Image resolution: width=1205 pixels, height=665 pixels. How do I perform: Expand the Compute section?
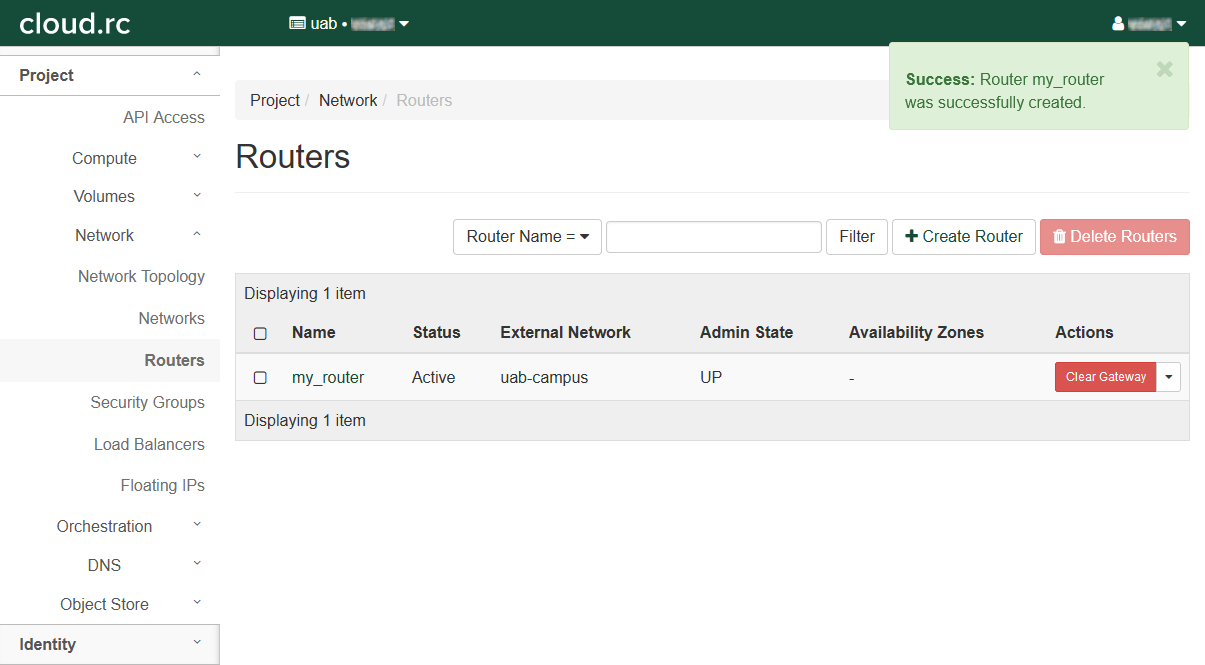pos(105,158)
